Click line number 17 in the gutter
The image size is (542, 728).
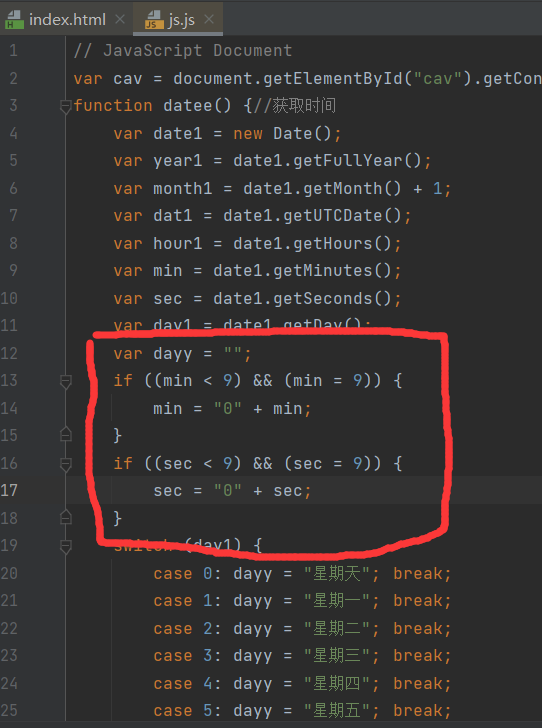[x=9, y=490]
